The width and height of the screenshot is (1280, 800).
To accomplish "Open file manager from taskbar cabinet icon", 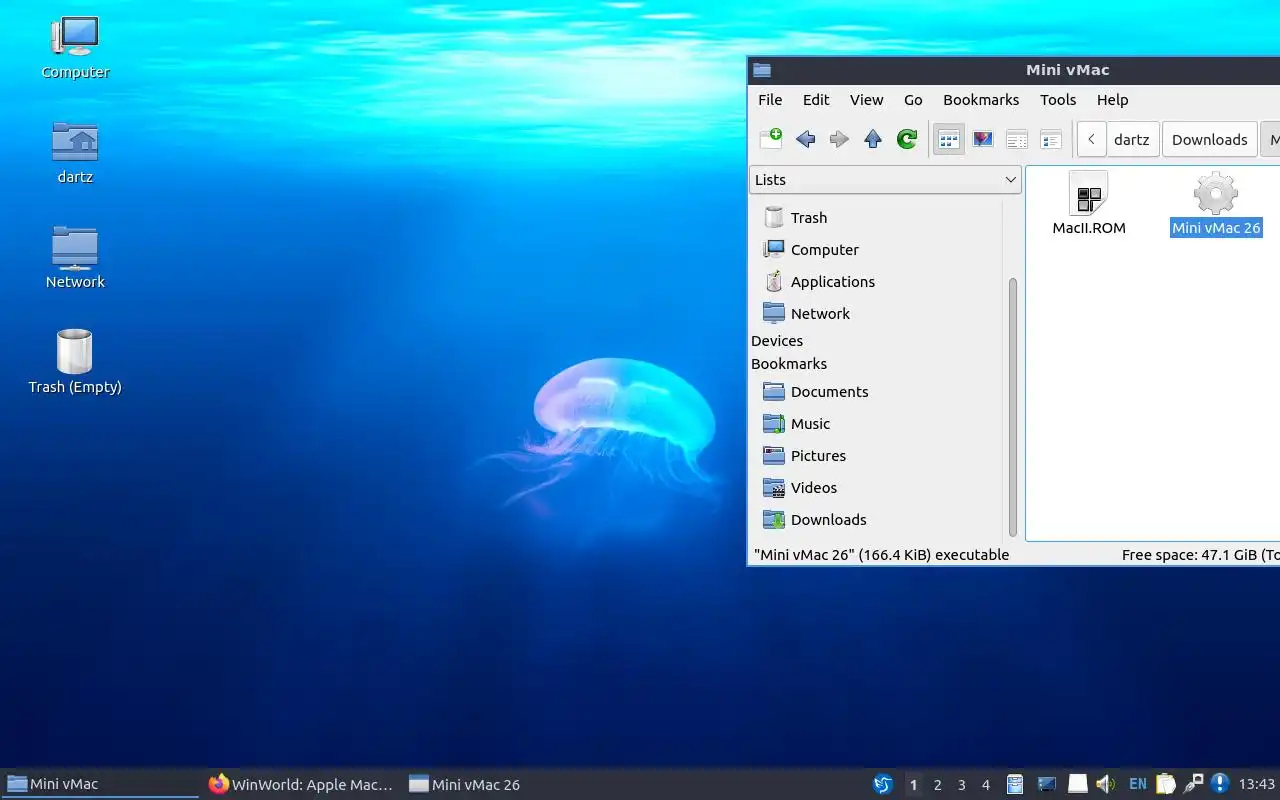I will [x=1015, y=784].
